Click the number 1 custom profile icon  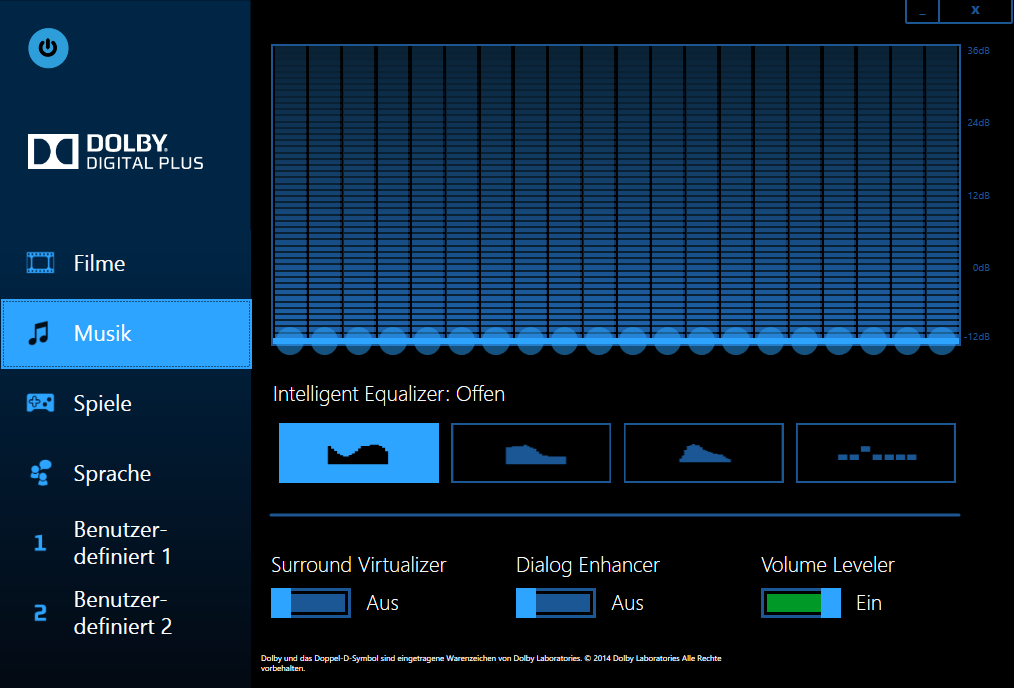40,543
